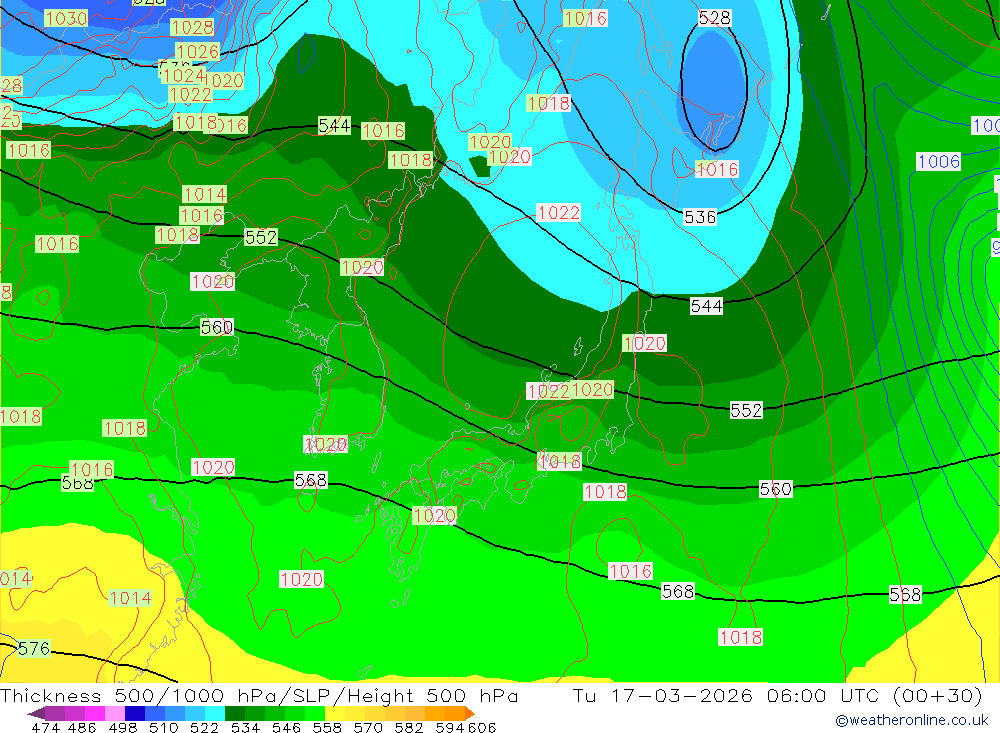Click the "1024" isobar label

183,76
